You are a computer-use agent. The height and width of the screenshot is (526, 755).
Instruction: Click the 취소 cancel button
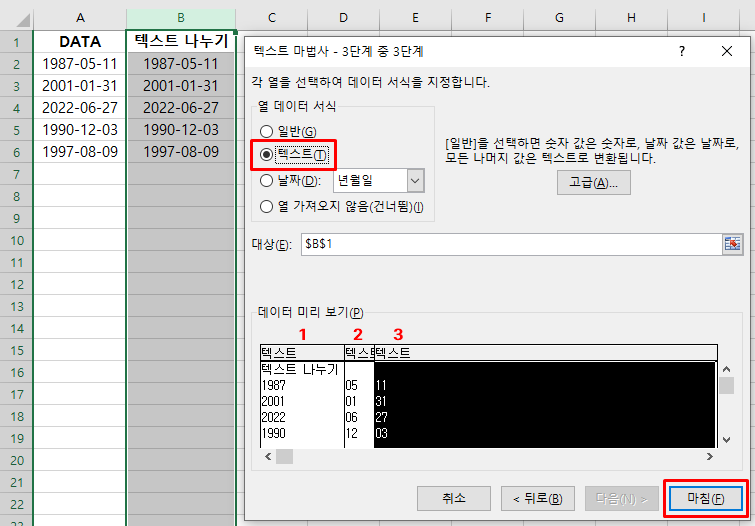[454, 498]
